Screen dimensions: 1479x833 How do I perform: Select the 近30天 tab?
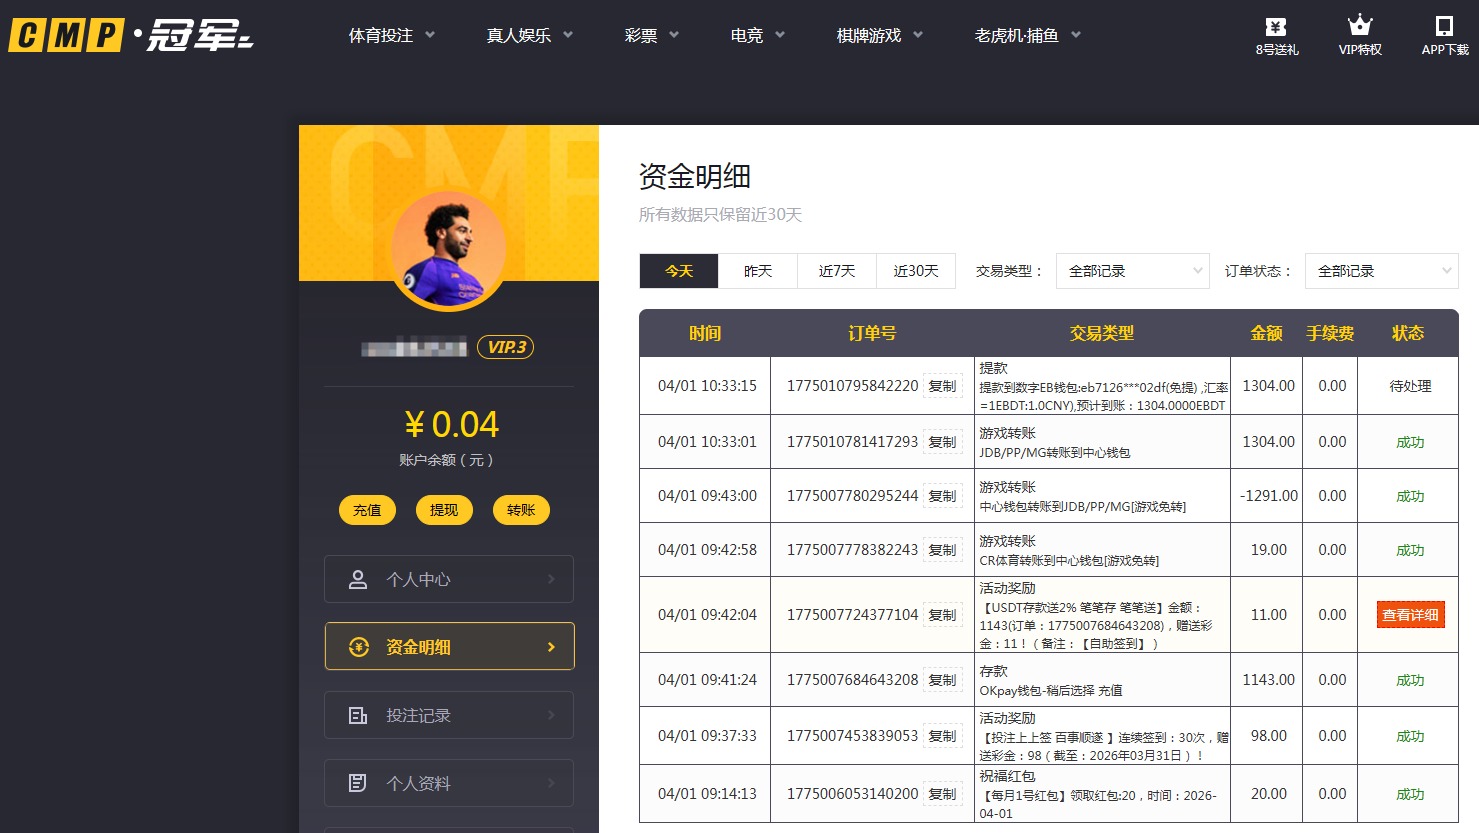pos(915,270)
